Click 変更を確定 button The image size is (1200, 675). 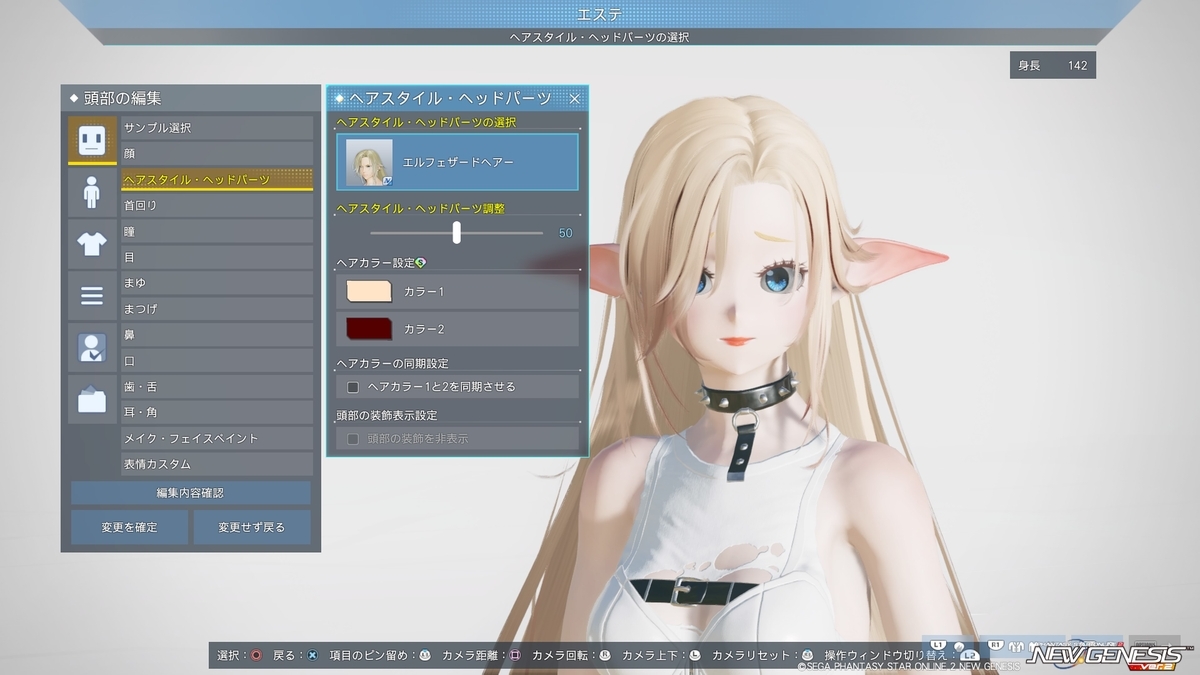(129, 527)
